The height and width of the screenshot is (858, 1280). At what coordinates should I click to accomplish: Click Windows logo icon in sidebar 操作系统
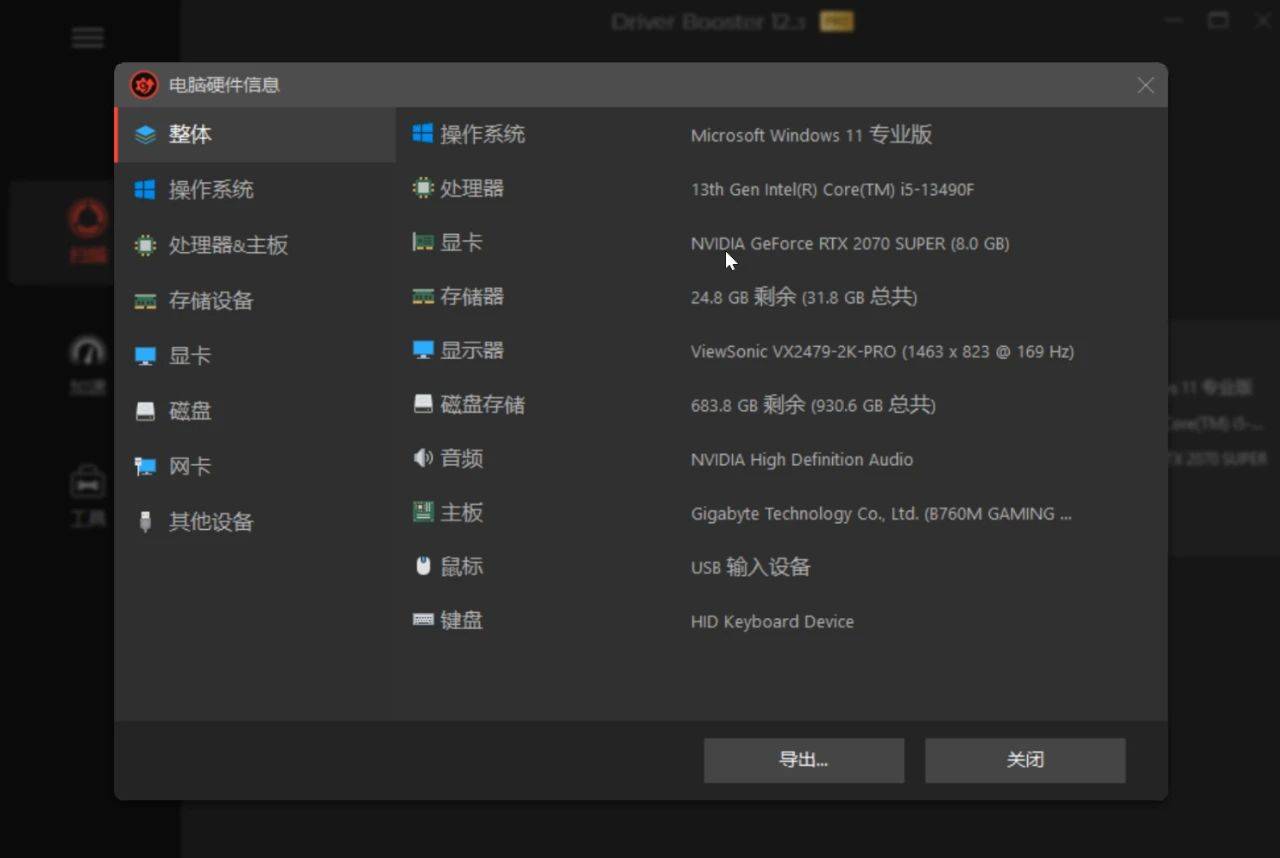pyautogui.click(x=145, y=189)
